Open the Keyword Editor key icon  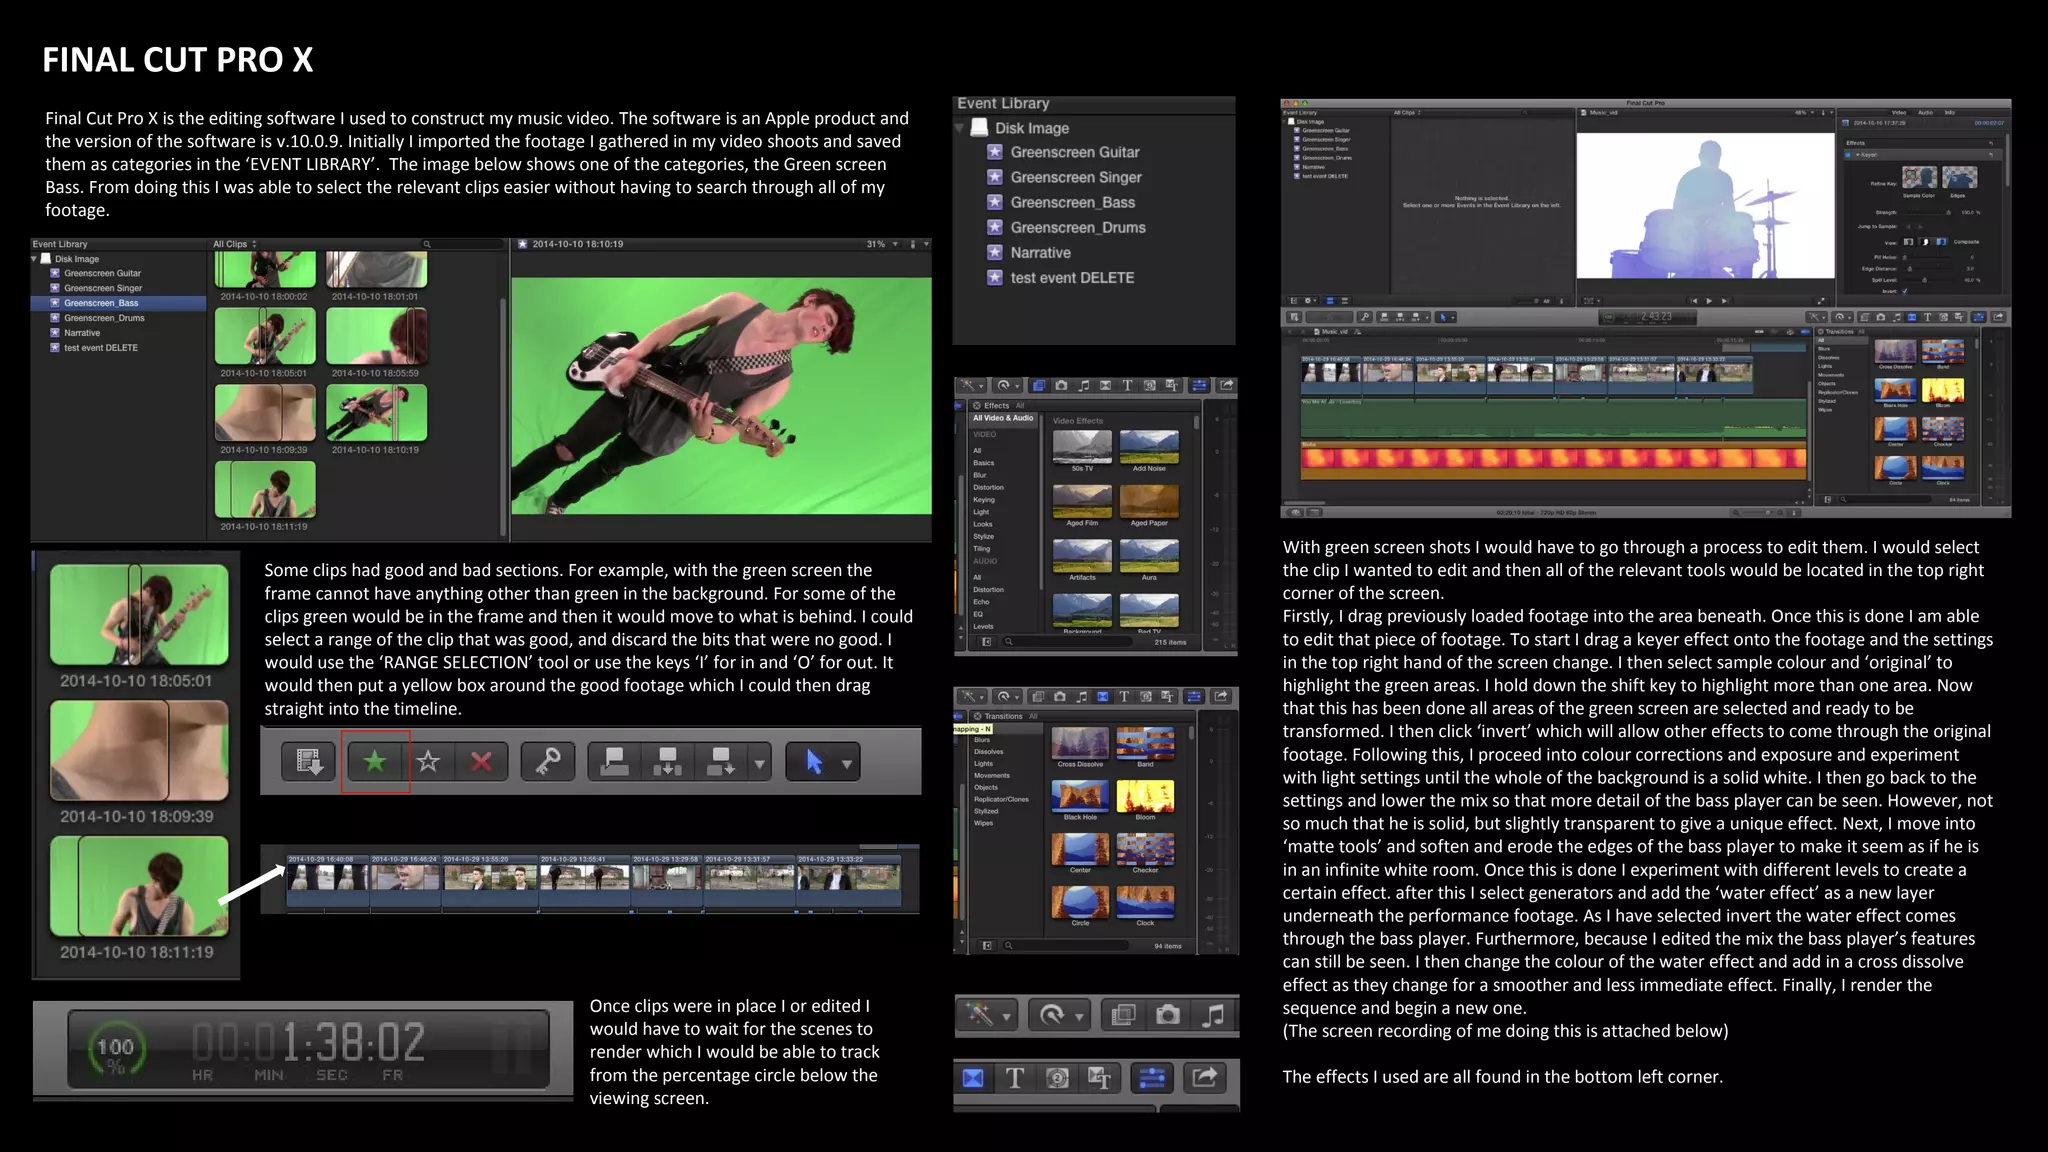coord(548,762)
